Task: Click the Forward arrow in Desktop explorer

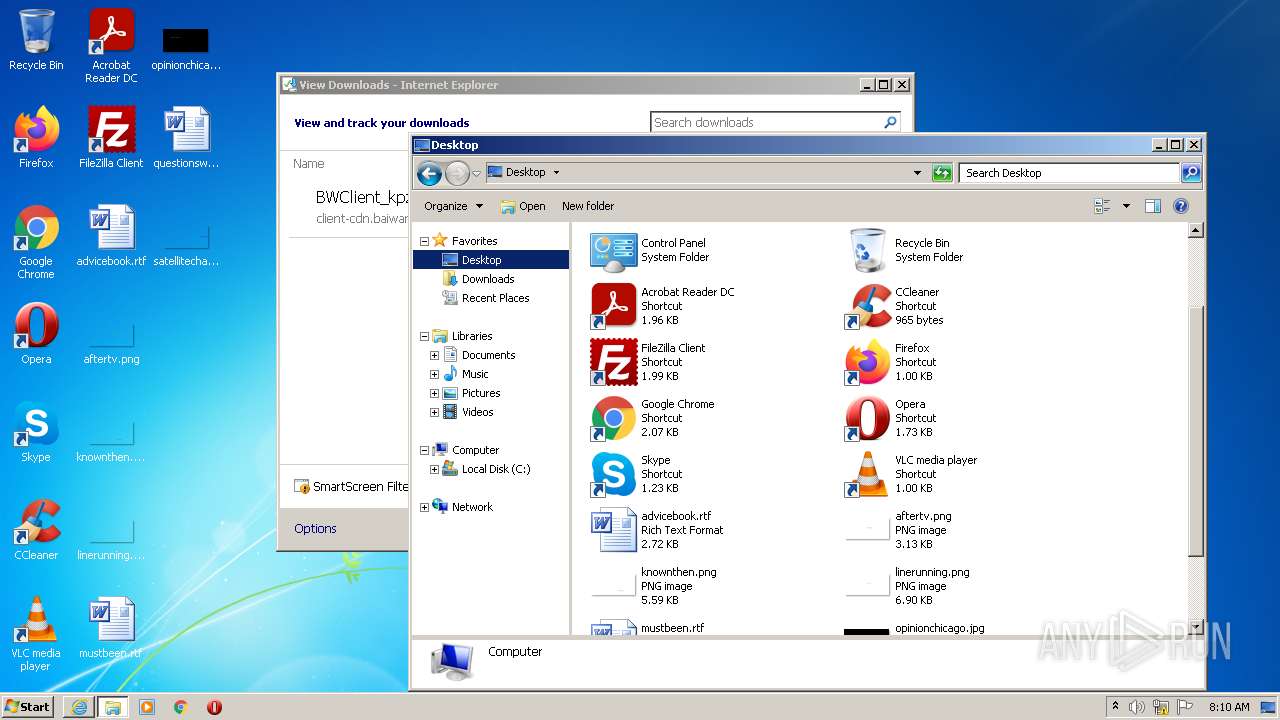Action: pyautogui.click(x=457, y=173)
